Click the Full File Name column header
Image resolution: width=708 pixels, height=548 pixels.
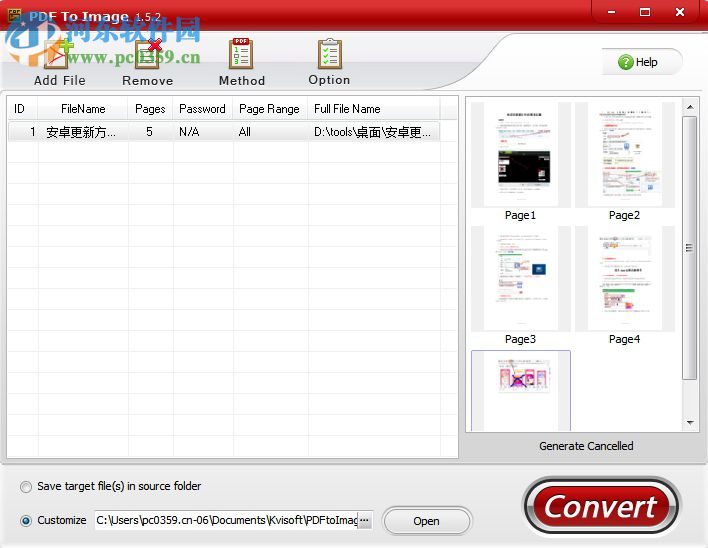[373, 109]
